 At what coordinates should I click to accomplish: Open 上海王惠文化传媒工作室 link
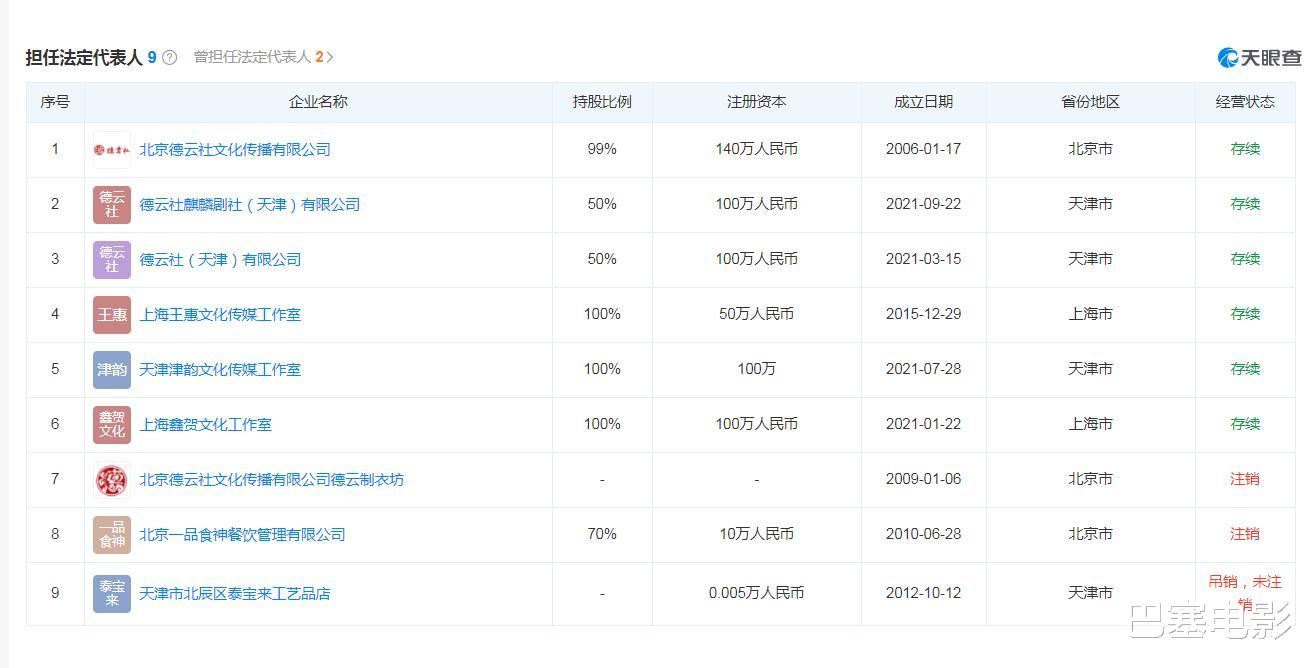tap(220, 315)
